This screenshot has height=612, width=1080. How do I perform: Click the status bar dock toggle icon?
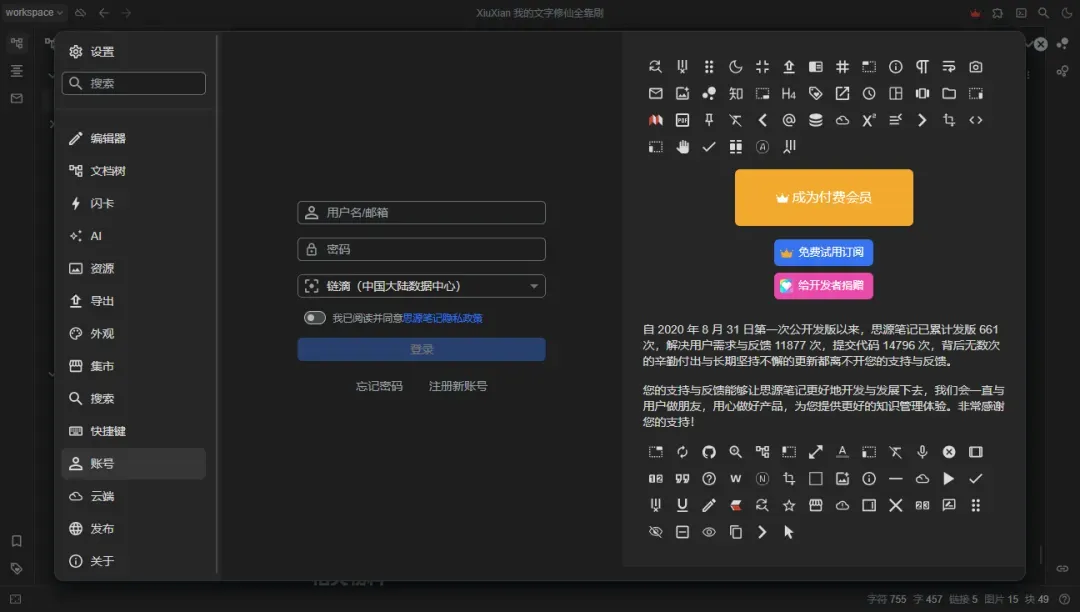tap(16, 600)
